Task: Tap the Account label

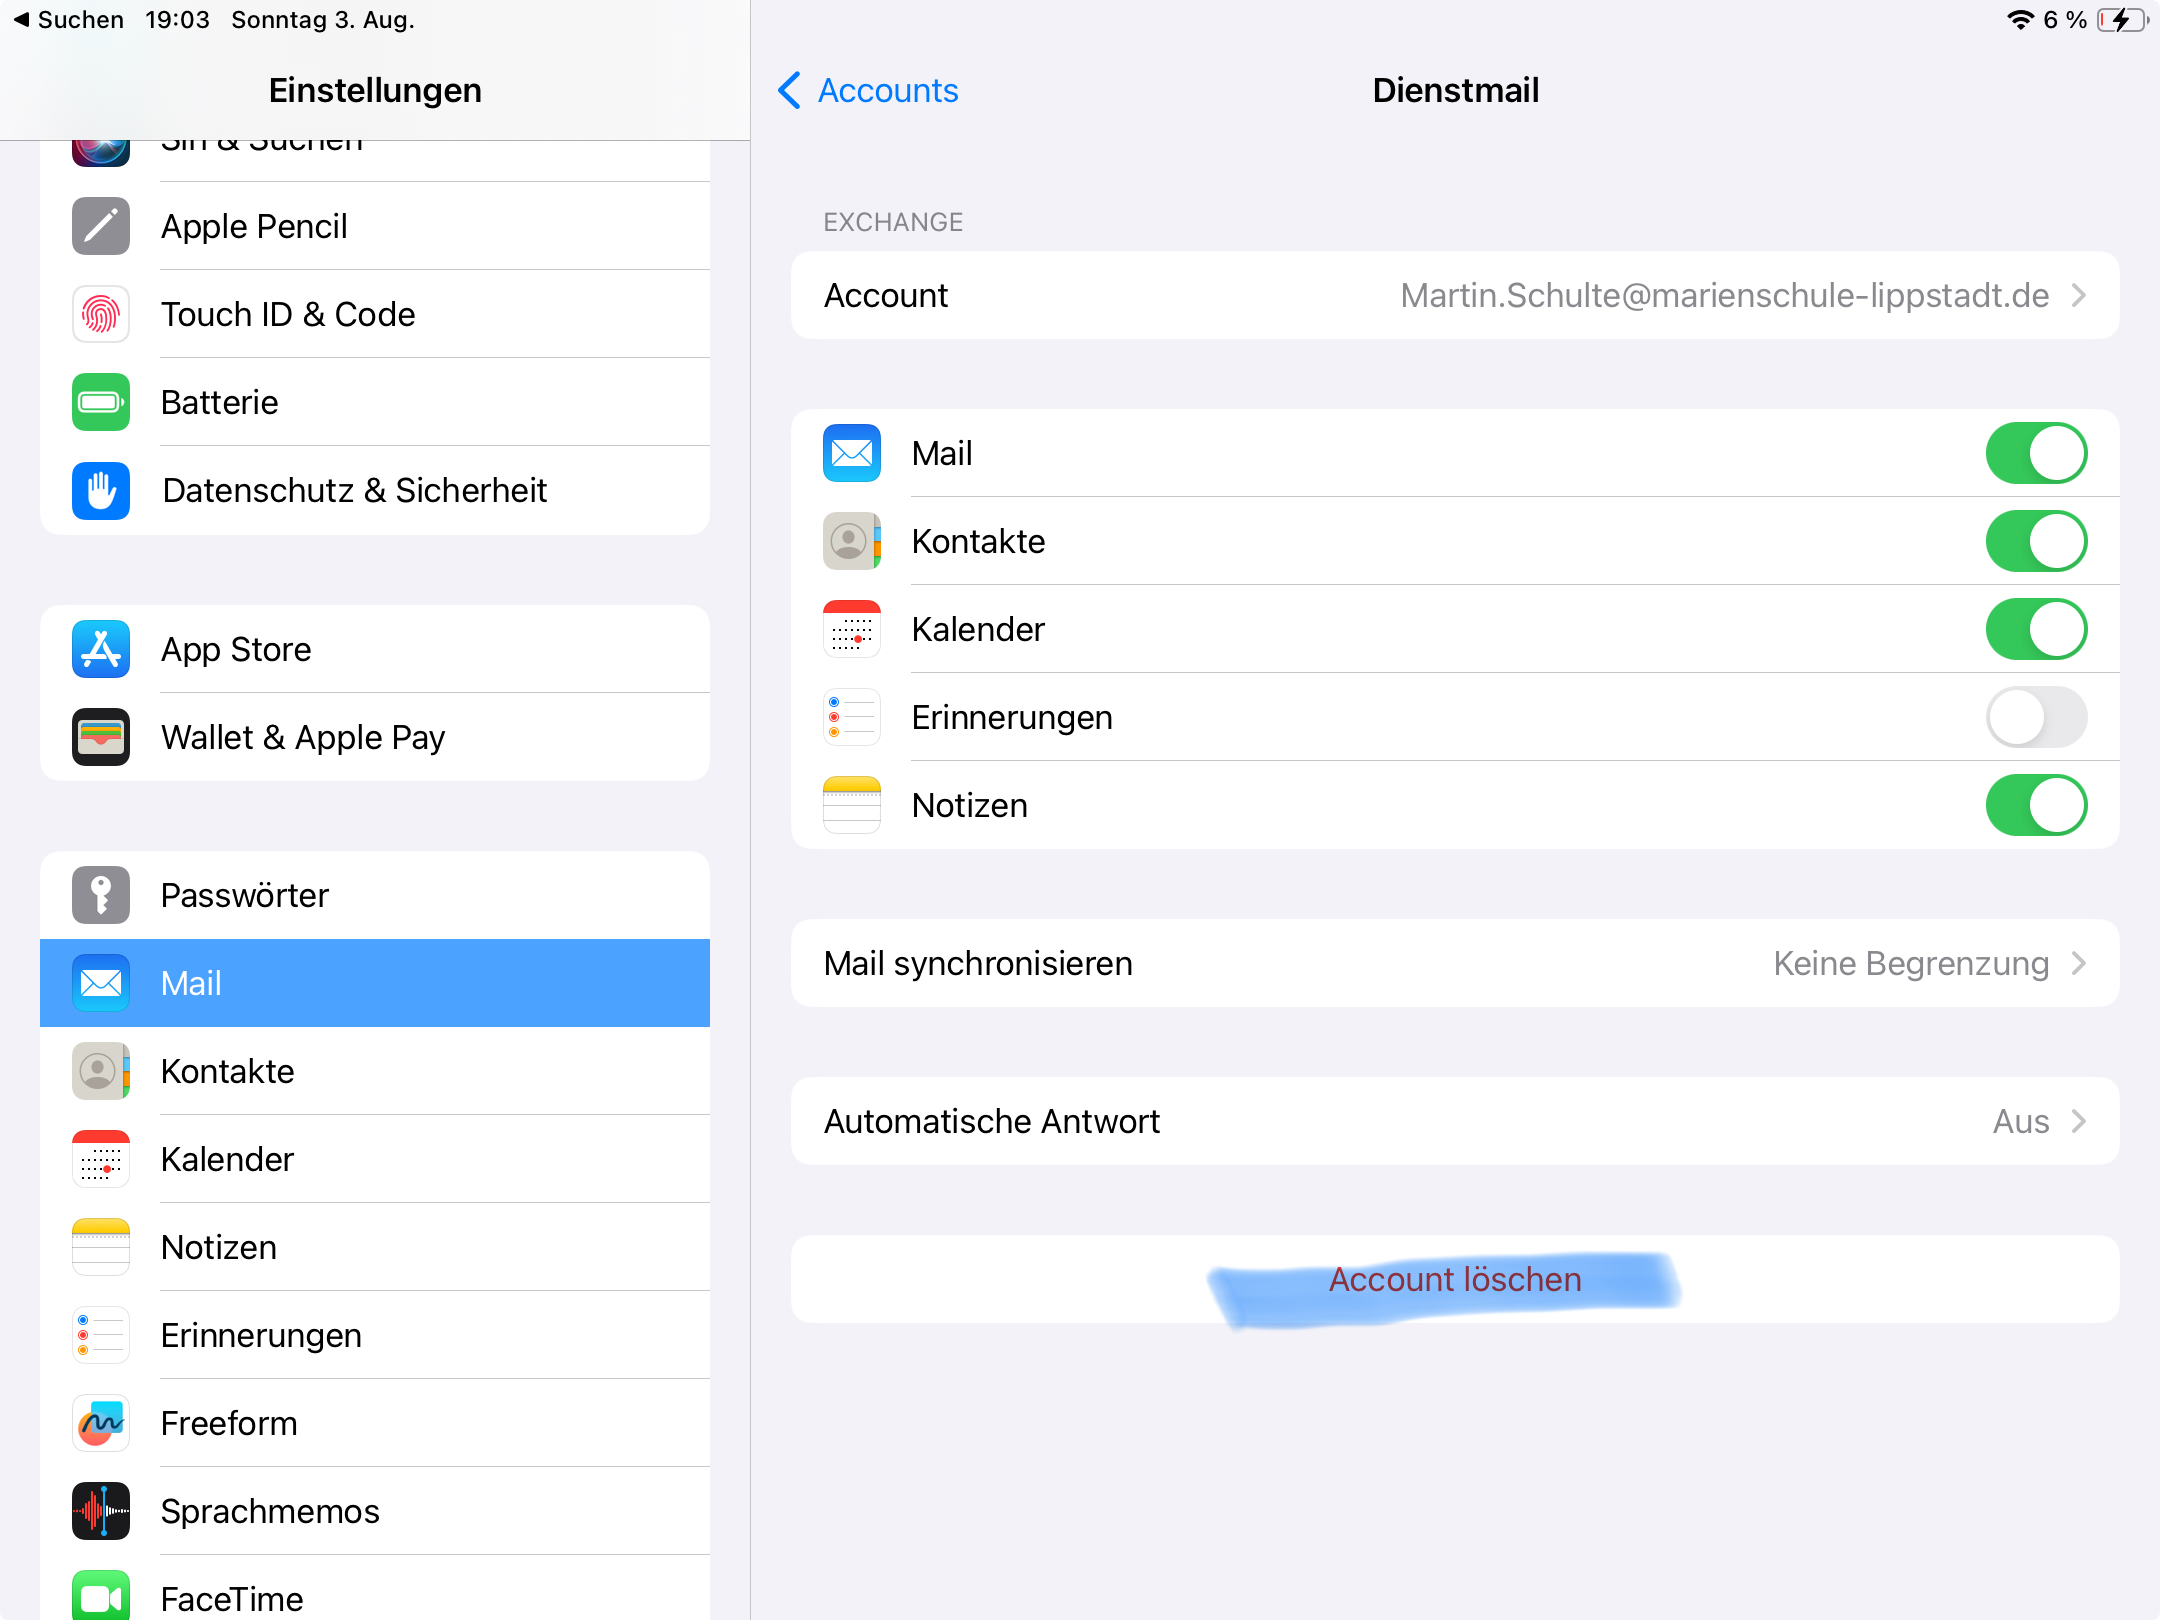Action: tap(886, 295)
